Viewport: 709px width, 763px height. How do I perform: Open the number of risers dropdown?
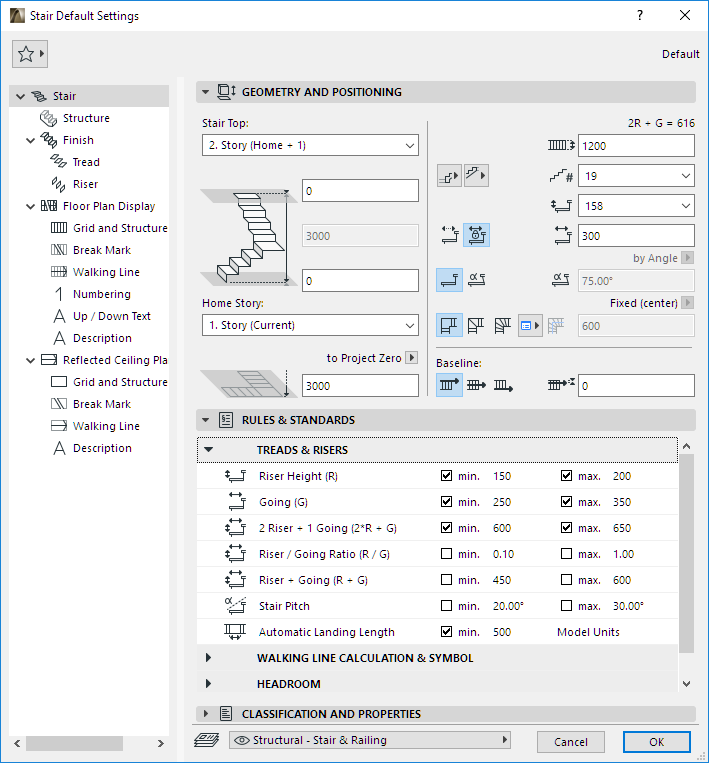click(636, 176)
